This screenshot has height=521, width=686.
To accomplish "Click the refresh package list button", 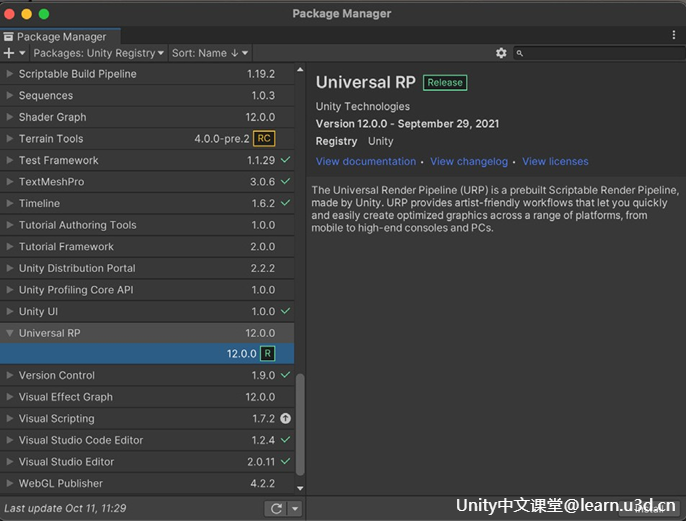I will [x=276, y=508].
